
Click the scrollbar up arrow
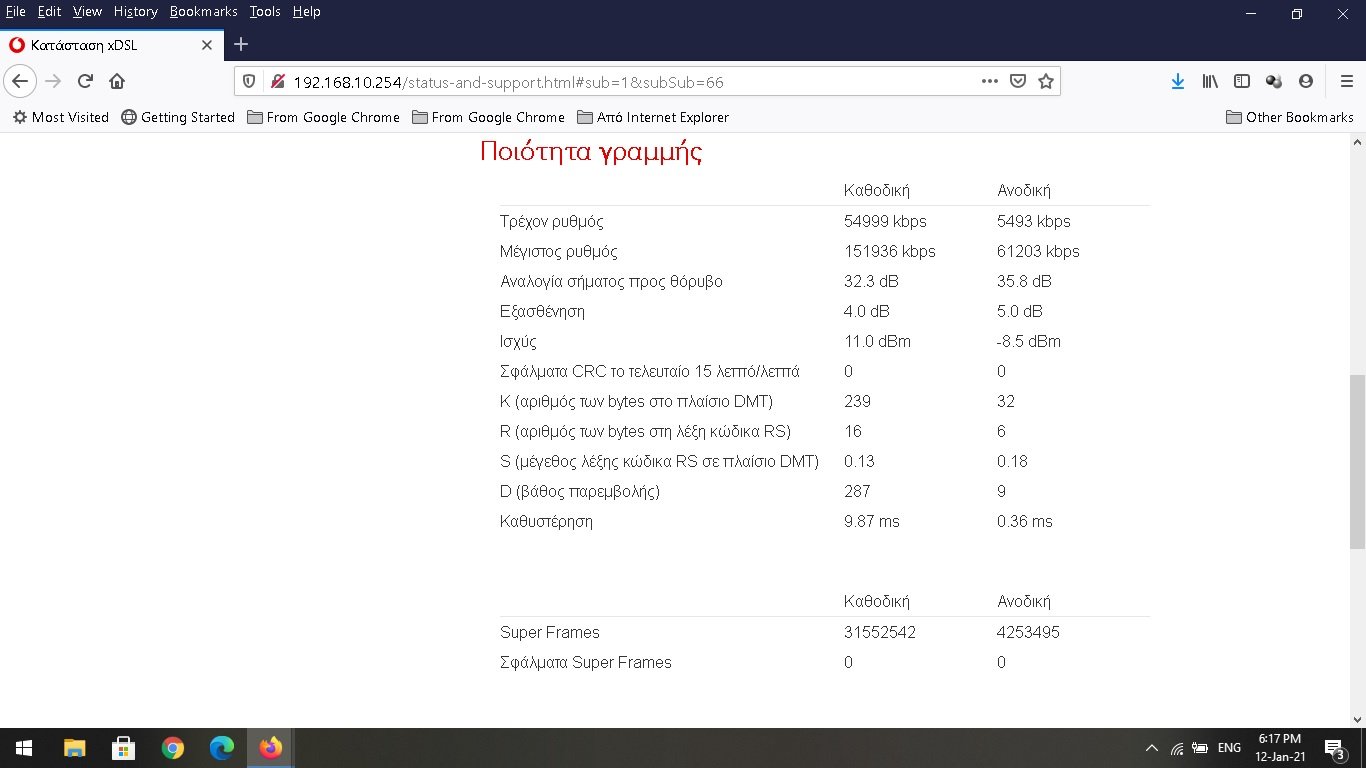point(1357,143)
